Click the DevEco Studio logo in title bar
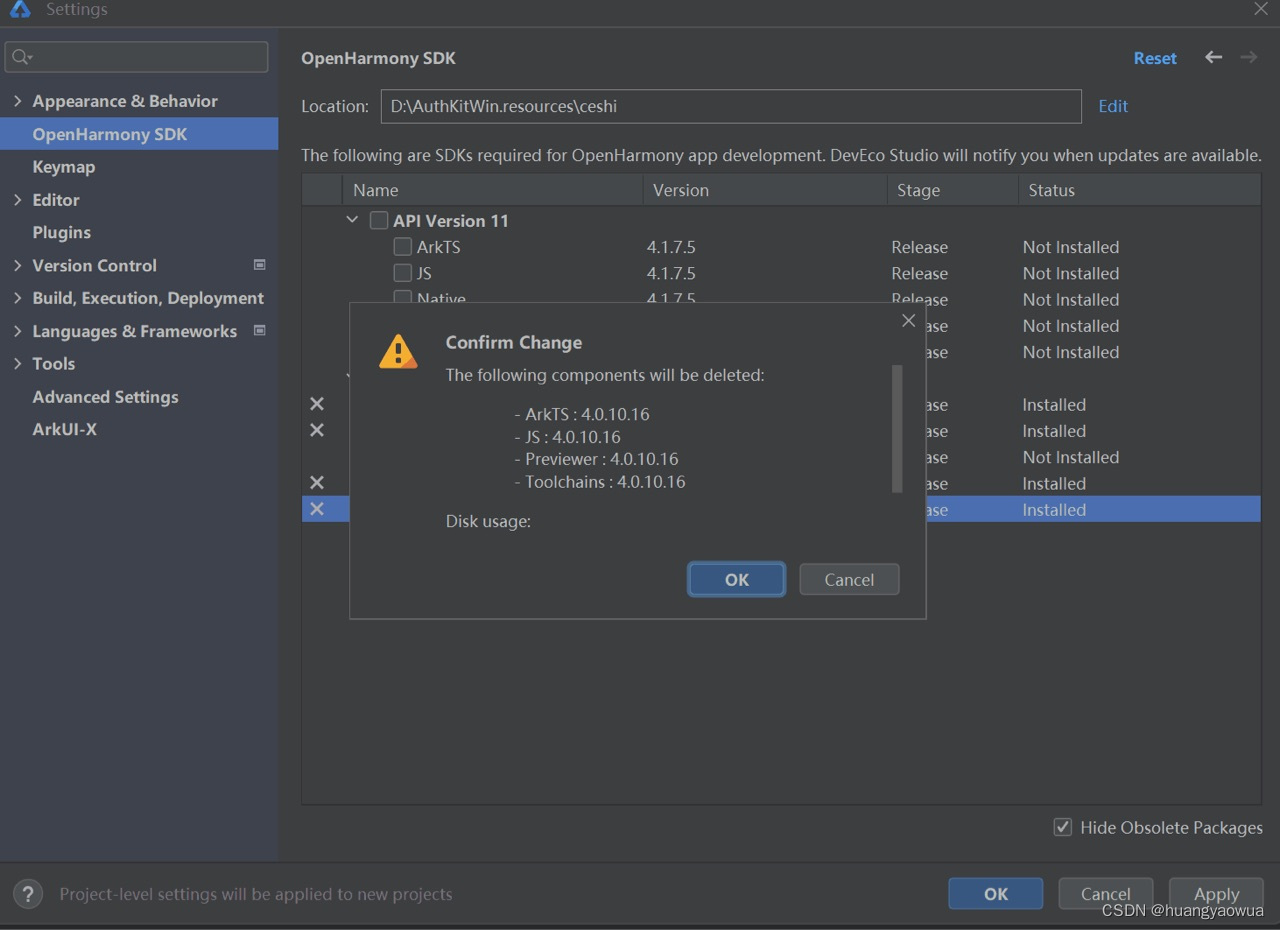This screenshot has height=930, width=1280. tap(20, 9)
